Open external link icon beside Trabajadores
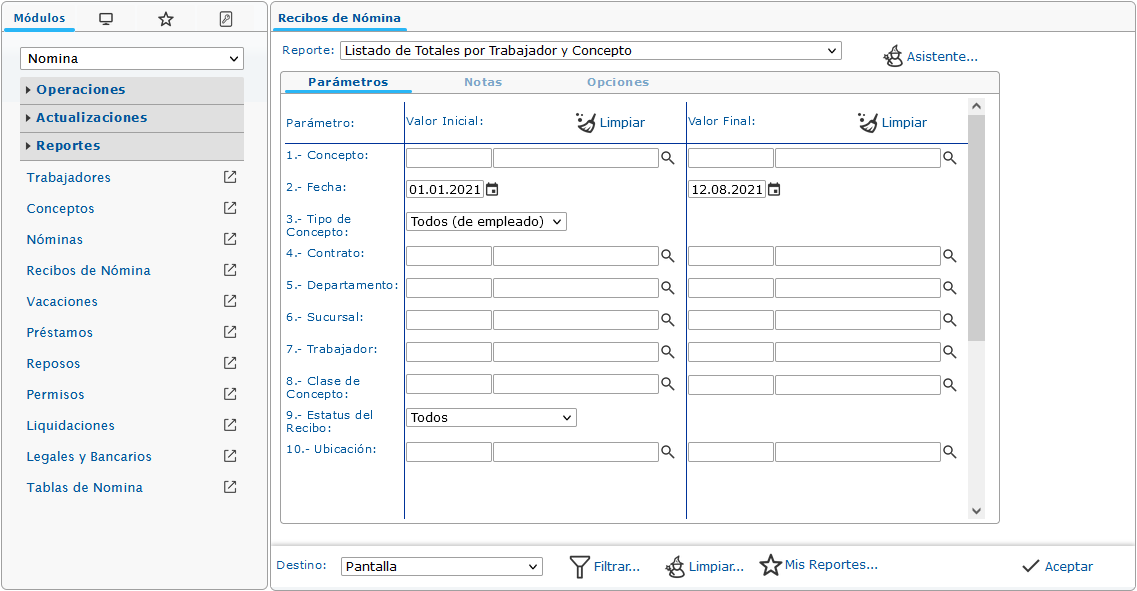The height and width of the screenshot is (591, 1137). point(230,177)
